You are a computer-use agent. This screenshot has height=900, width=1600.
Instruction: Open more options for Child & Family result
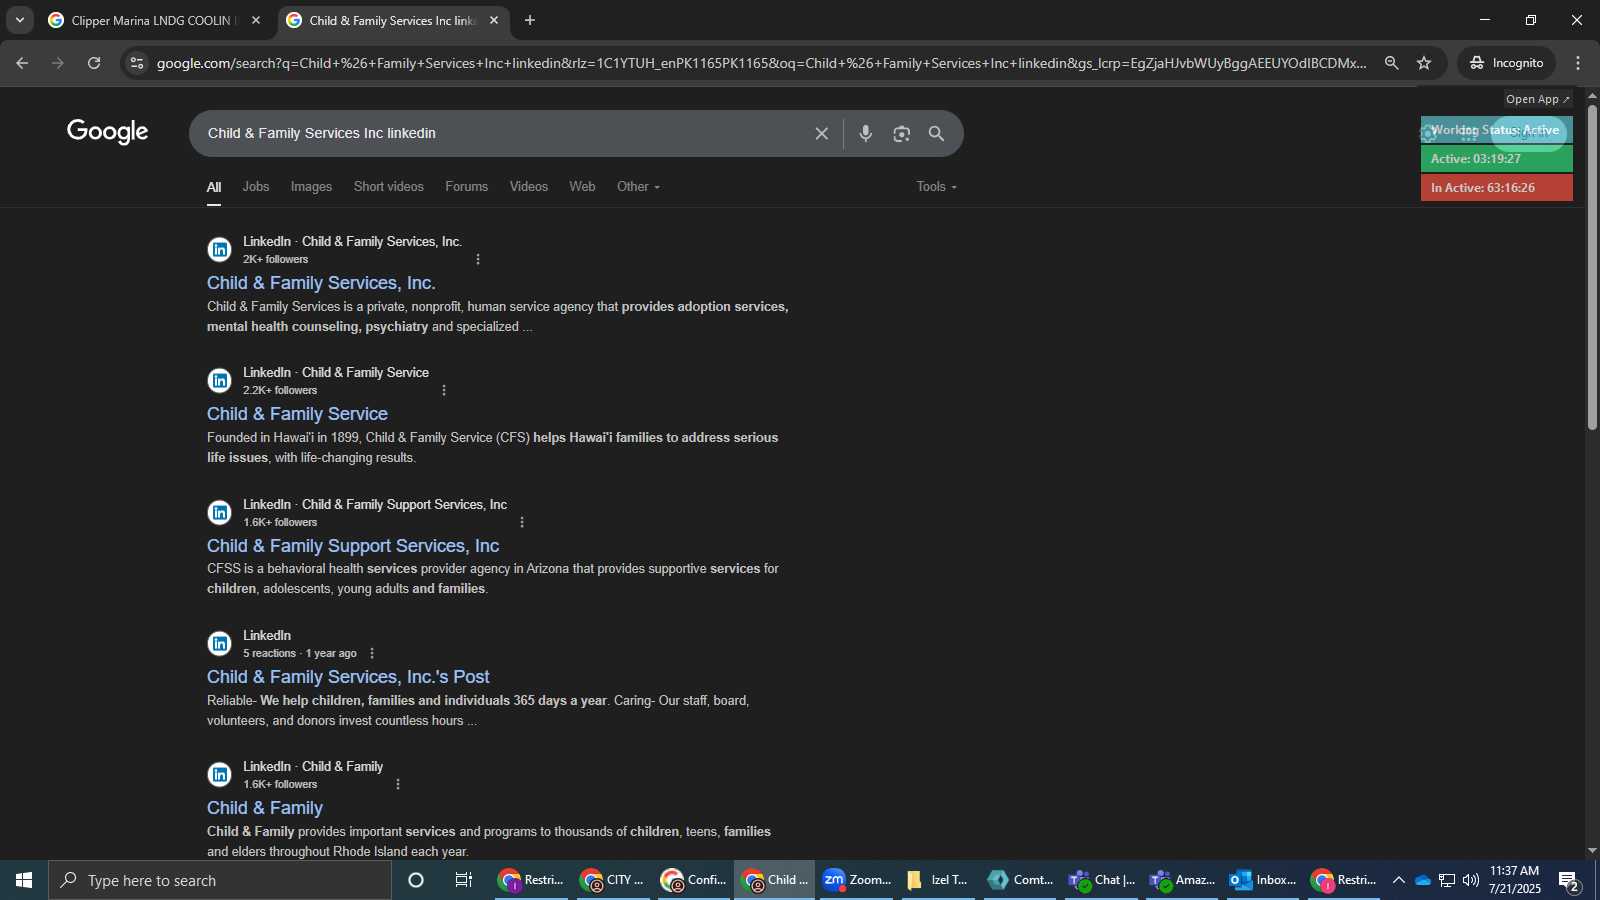pyautogui.click(x=398, y=784)
